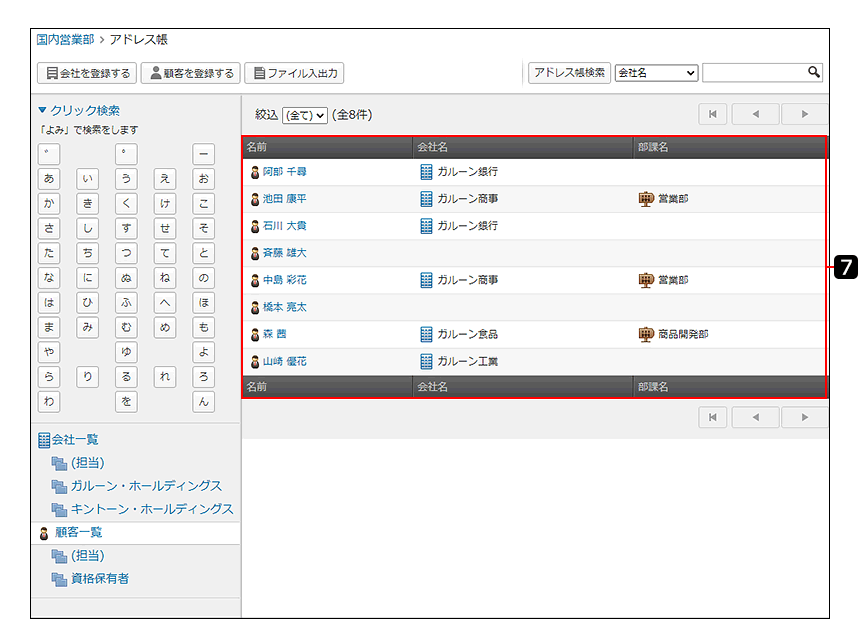Image resolution: width=858 pixels, height=619 pixels.
Task: Click the building icon beside ガルーン食品
Action: point(427,334)
